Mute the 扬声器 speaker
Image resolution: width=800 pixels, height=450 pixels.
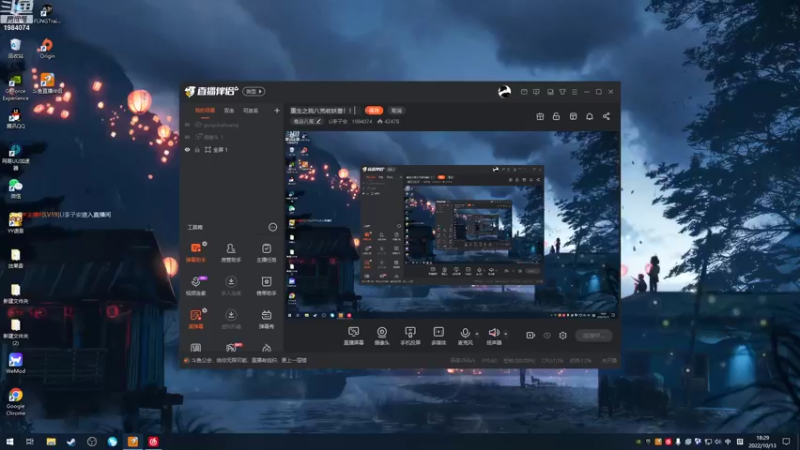(x=494, y=336)
